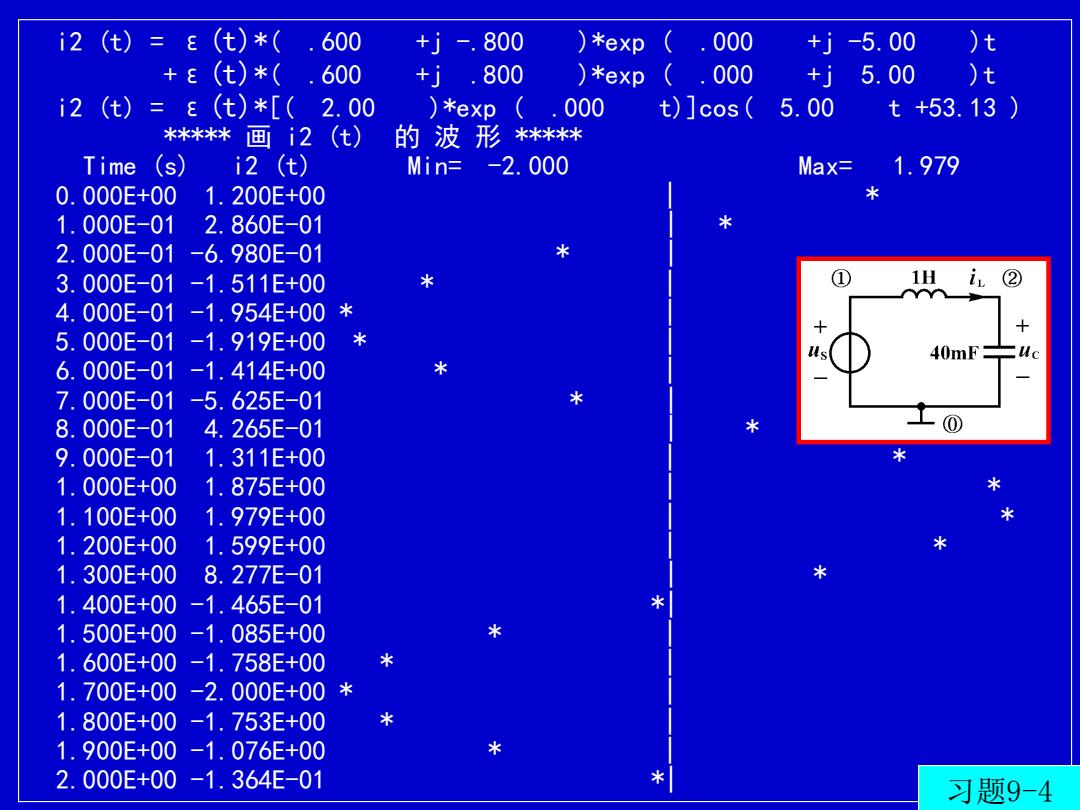Select the value -1.076E+00

pyautogui.click(x=257, y=751)
